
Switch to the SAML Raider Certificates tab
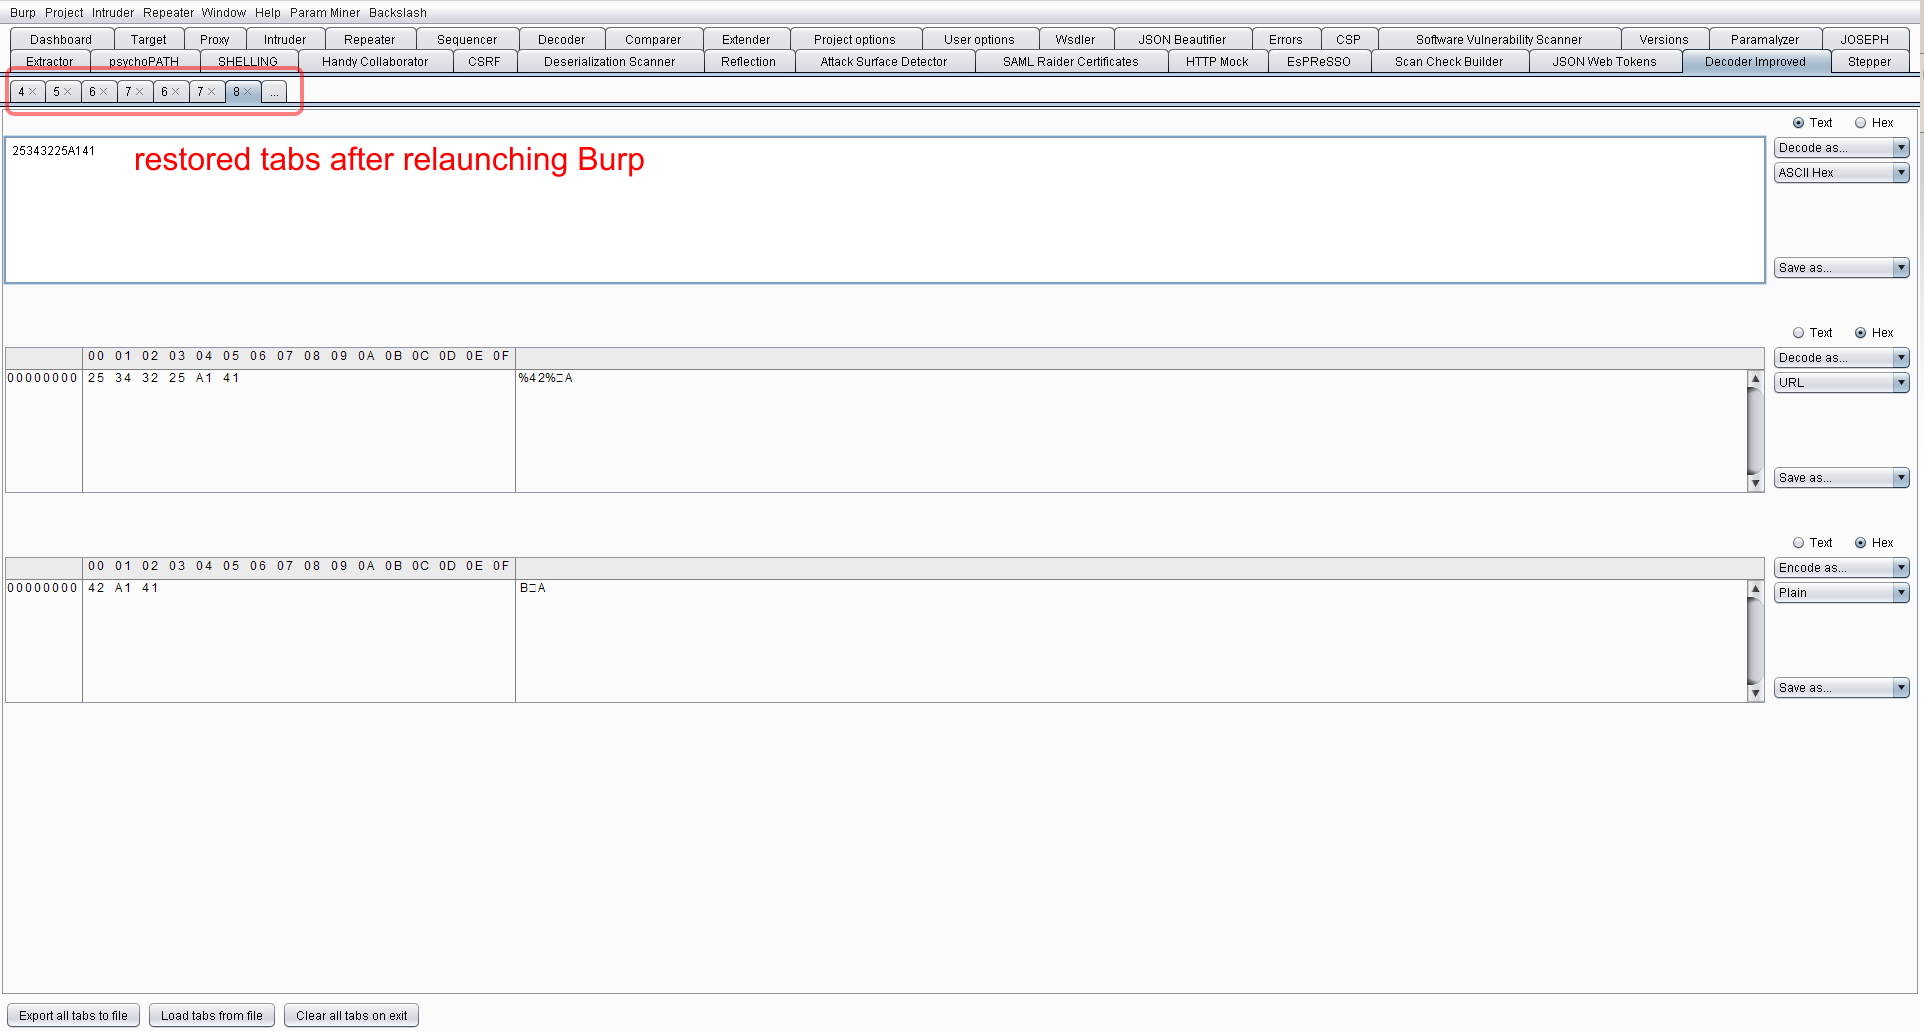[1071, 62]
